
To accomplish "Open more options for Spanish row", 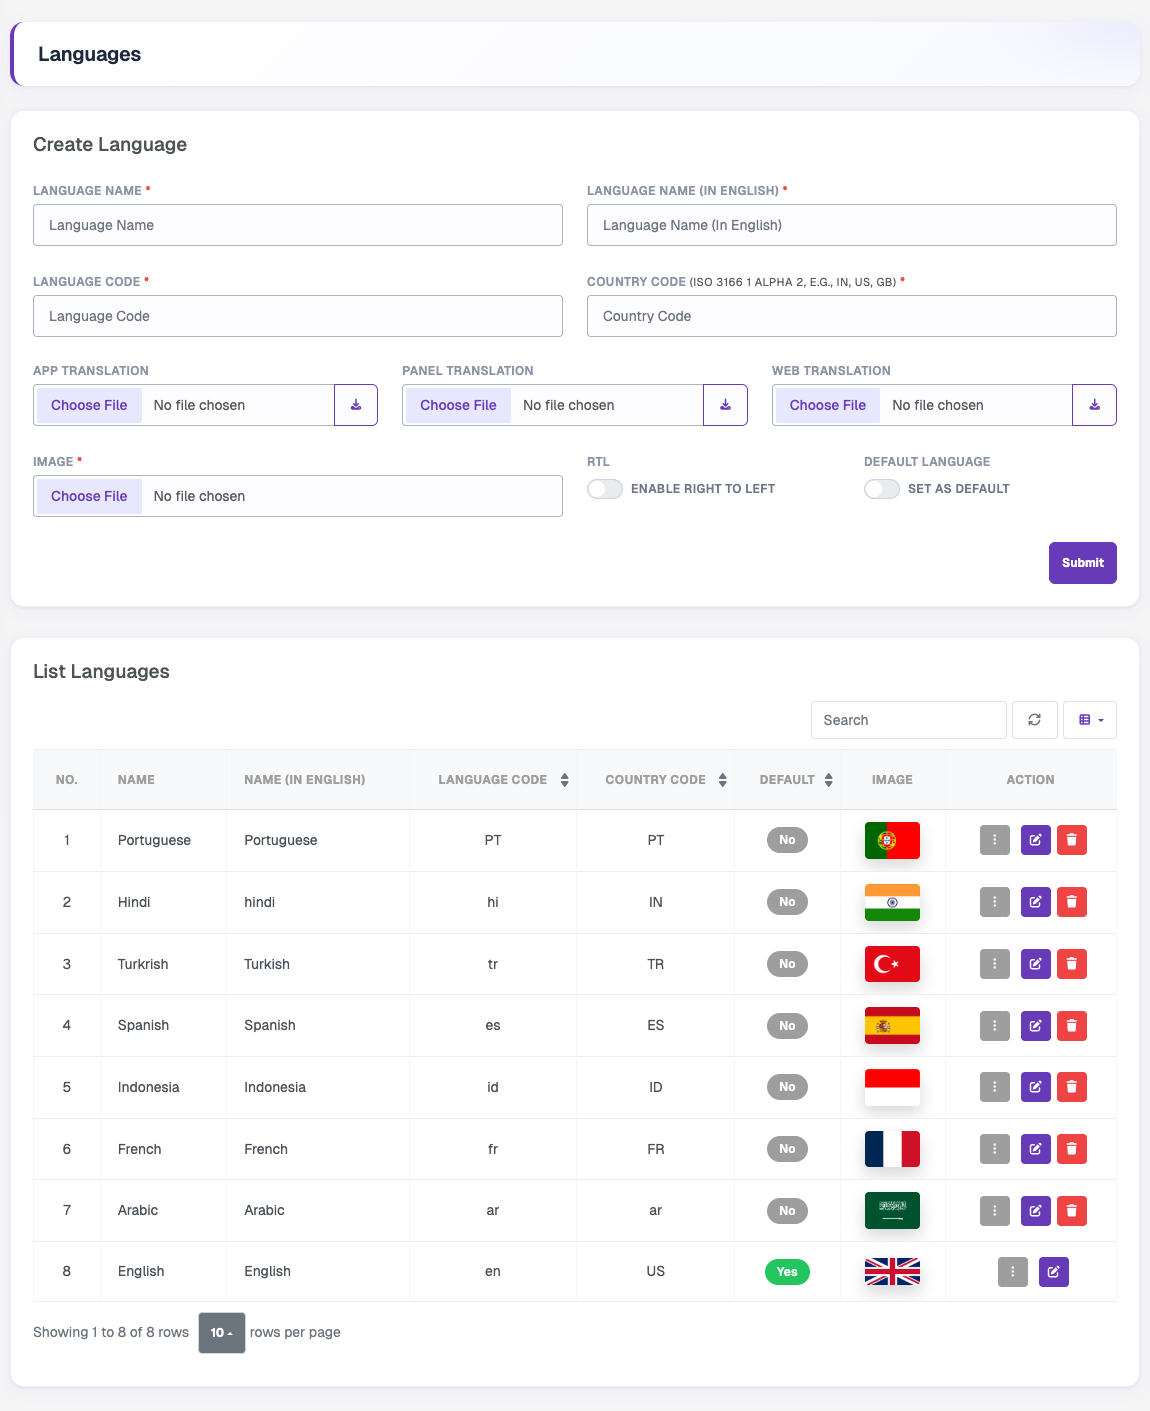I will (995, 1026).
